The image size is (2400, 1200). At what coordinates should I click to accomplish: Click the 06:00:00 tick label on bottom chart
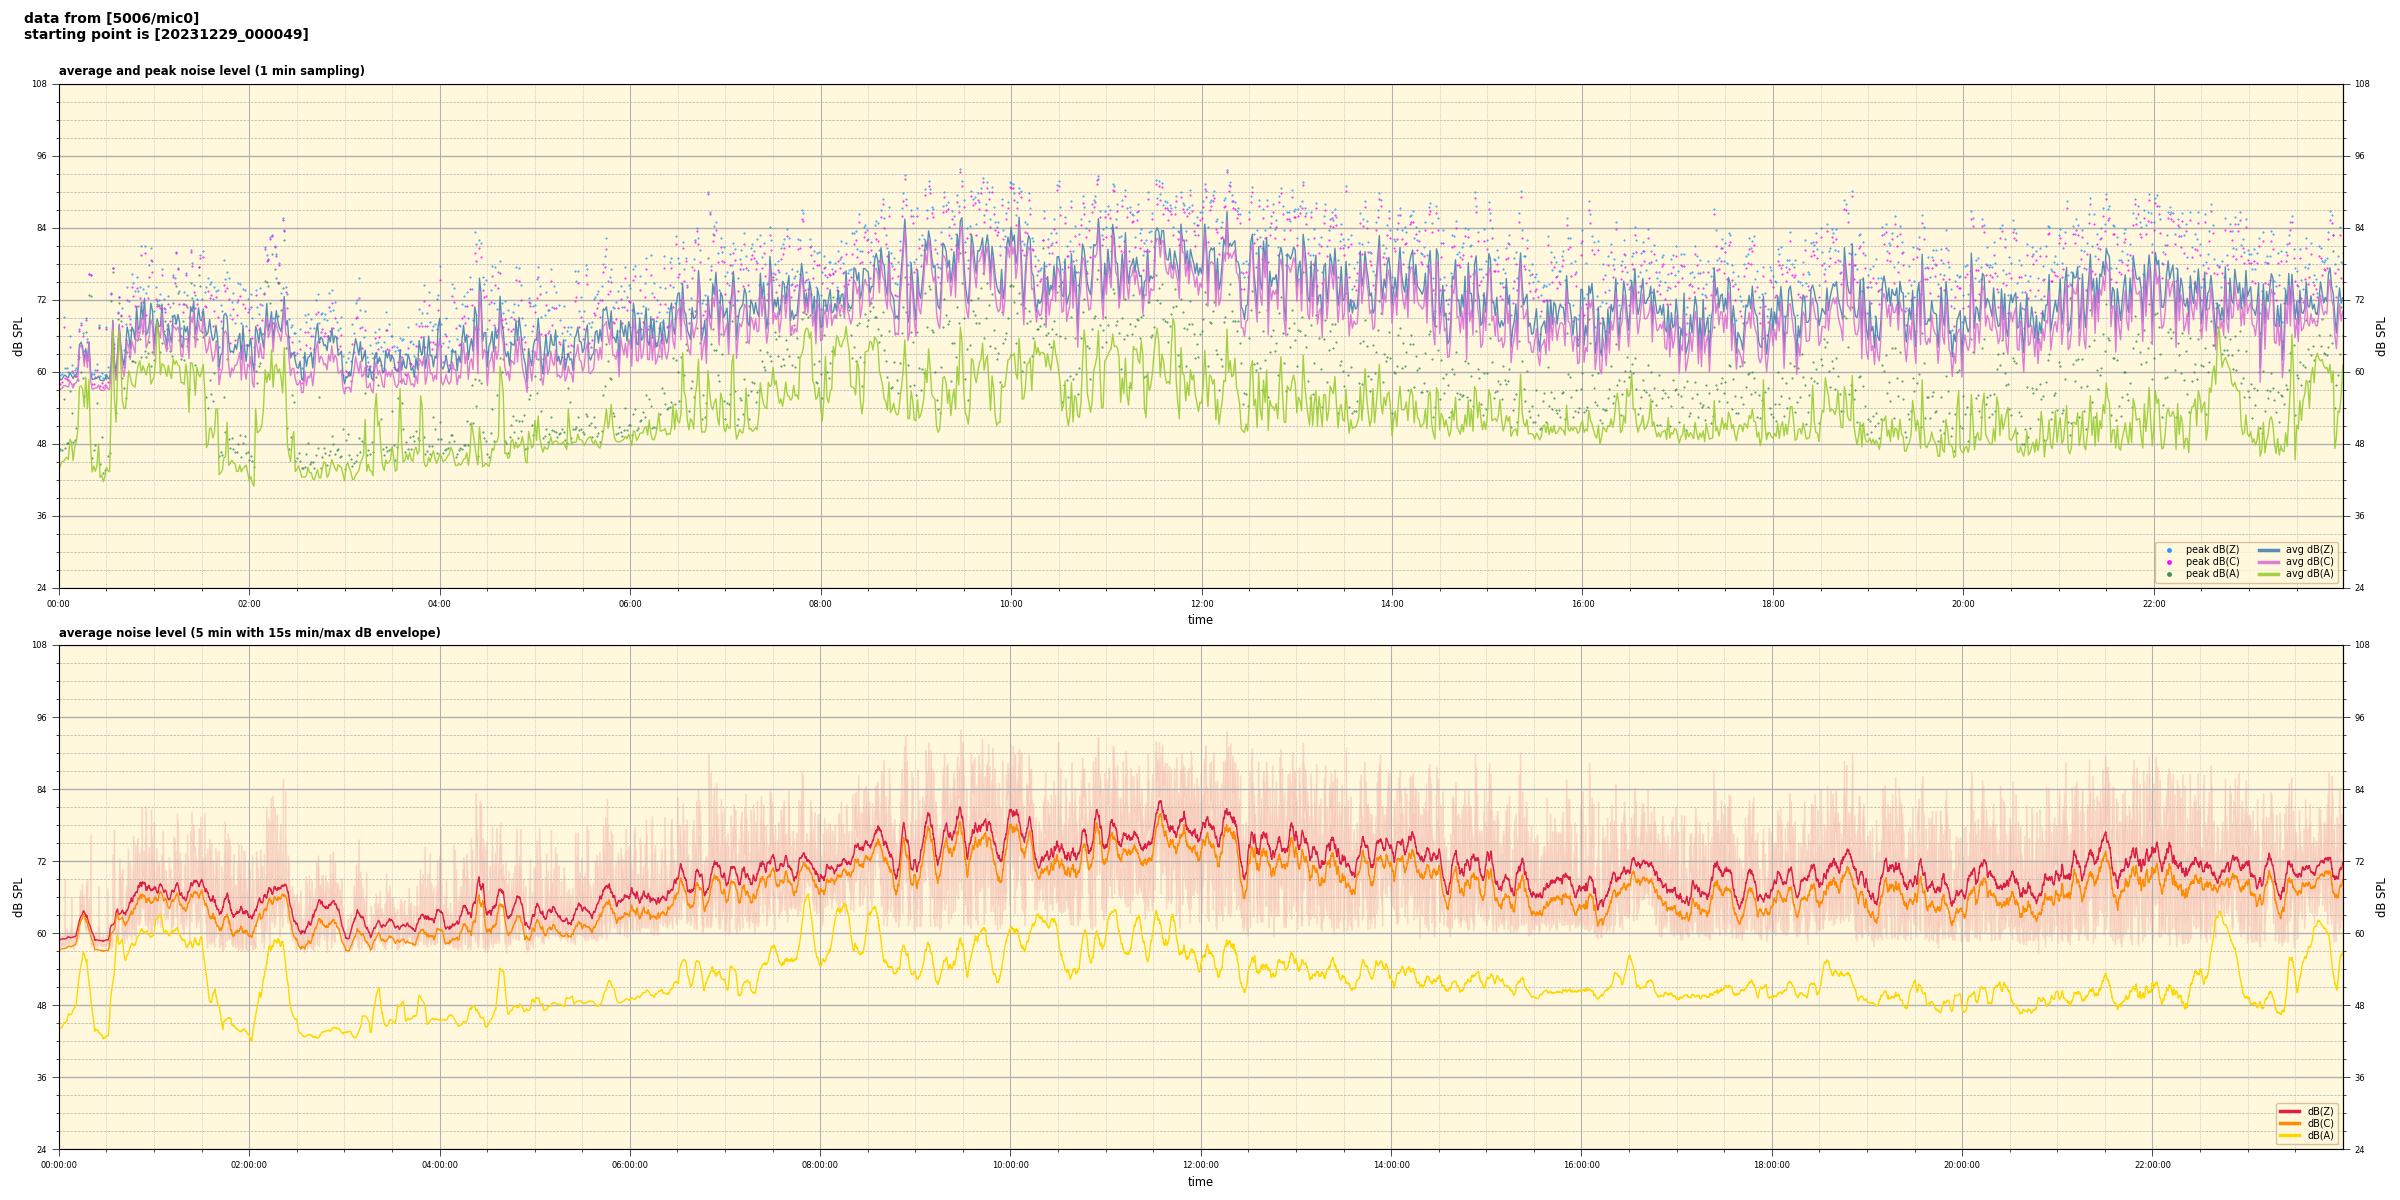point(630,1165)
